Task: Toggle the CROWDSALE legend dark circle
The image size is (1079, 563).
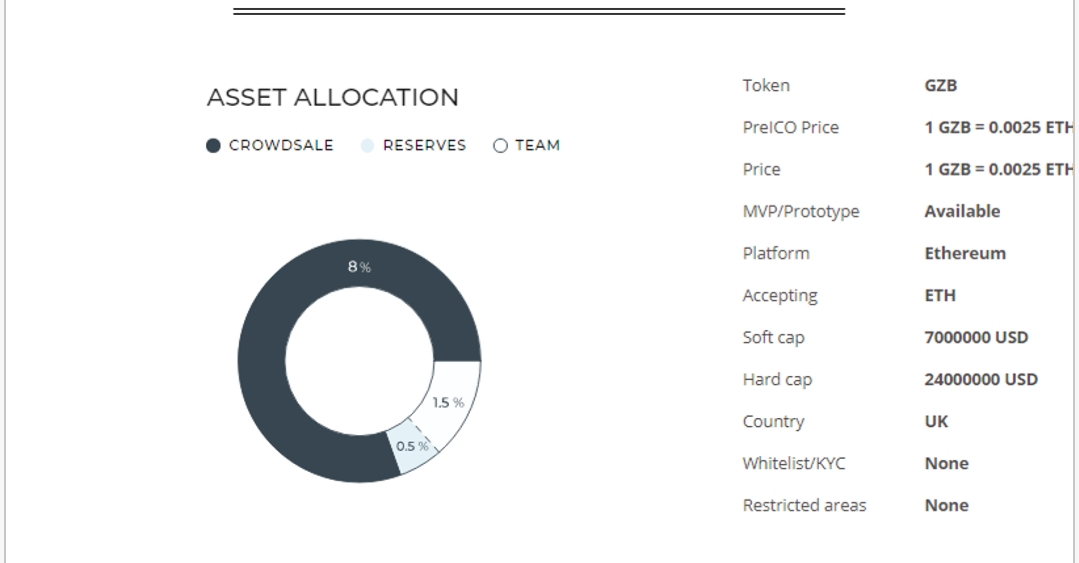Action: (213, 146)
